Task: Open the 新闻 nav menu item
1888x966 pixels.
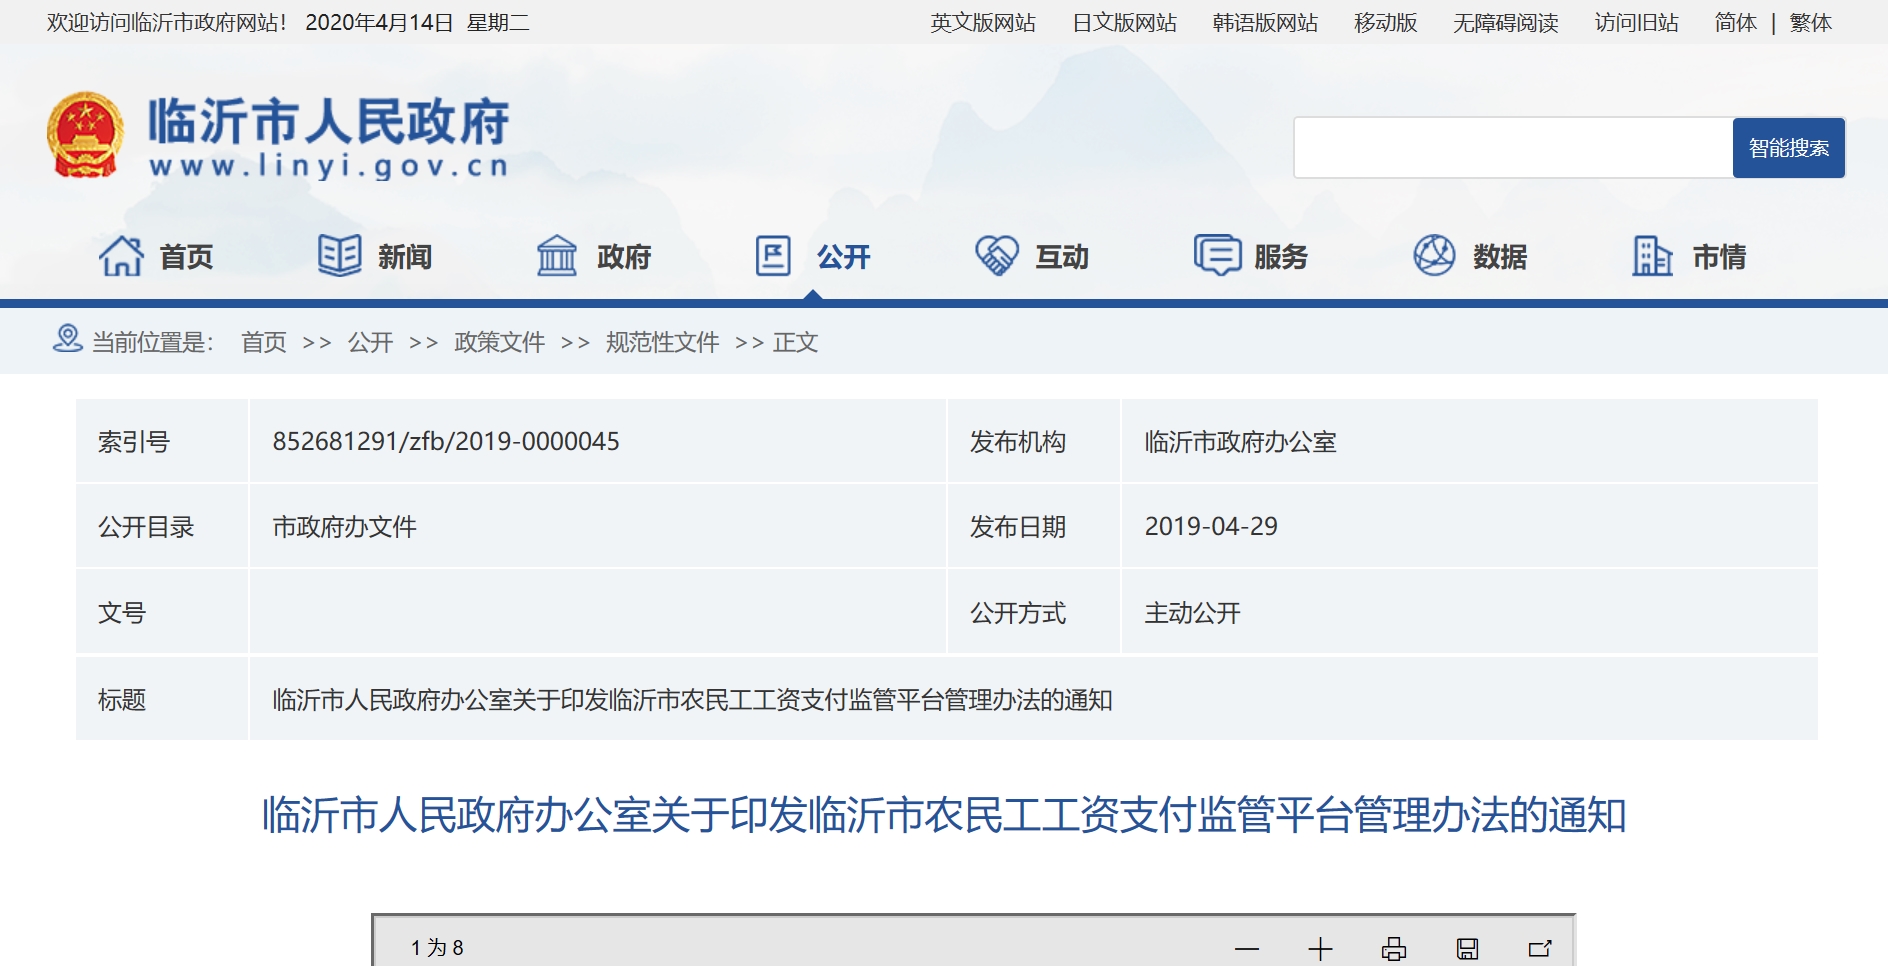Action: click(405, 257)
